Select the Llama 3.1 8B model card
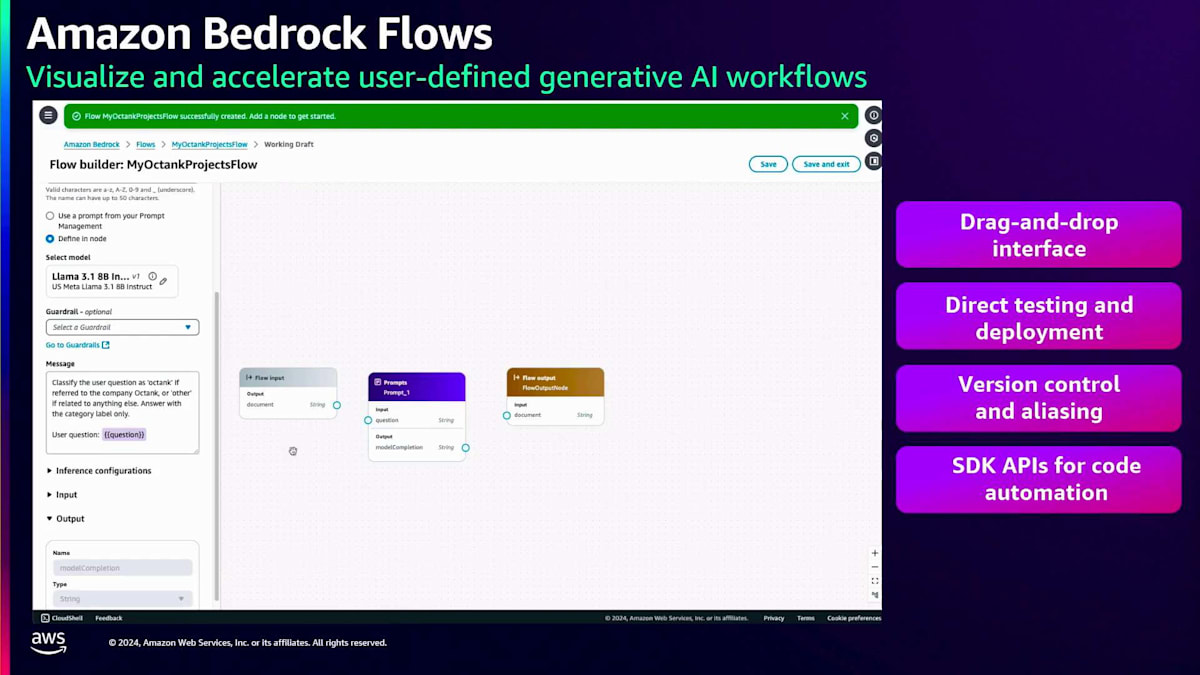 click(112, 281)
